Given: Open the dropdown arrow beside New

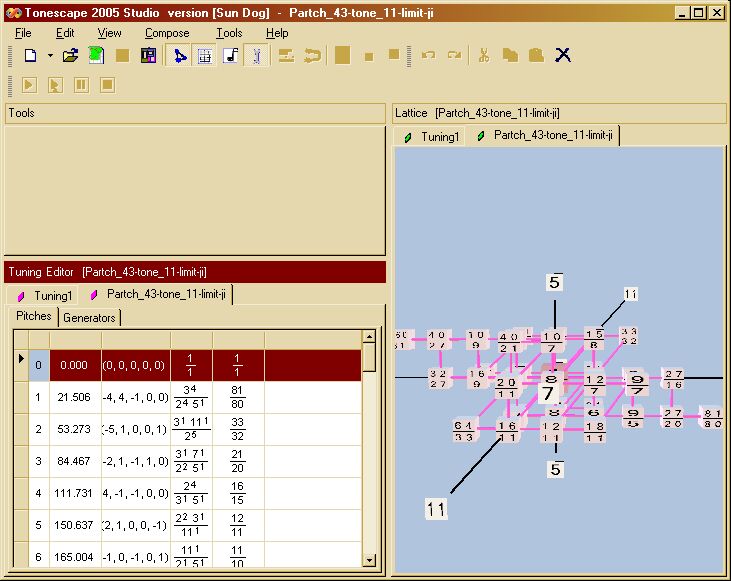Looking at the screenshot, I should click(50, 56).
